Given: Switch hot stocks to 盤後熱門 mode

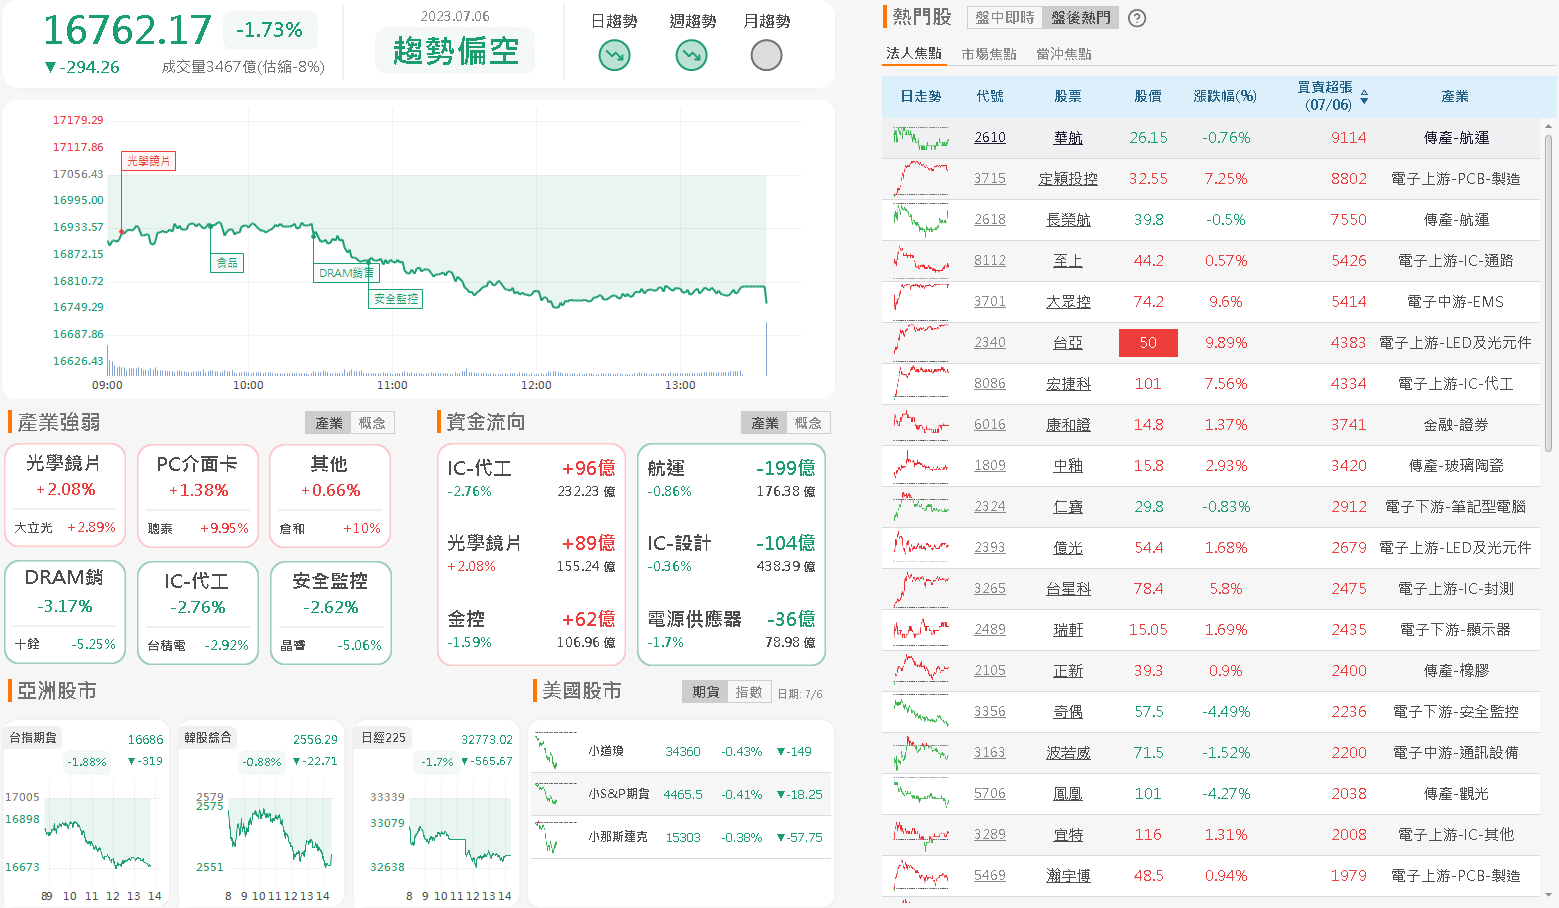Looking at the screenshot, I should pyautogui.click(x=1081, y=18).
